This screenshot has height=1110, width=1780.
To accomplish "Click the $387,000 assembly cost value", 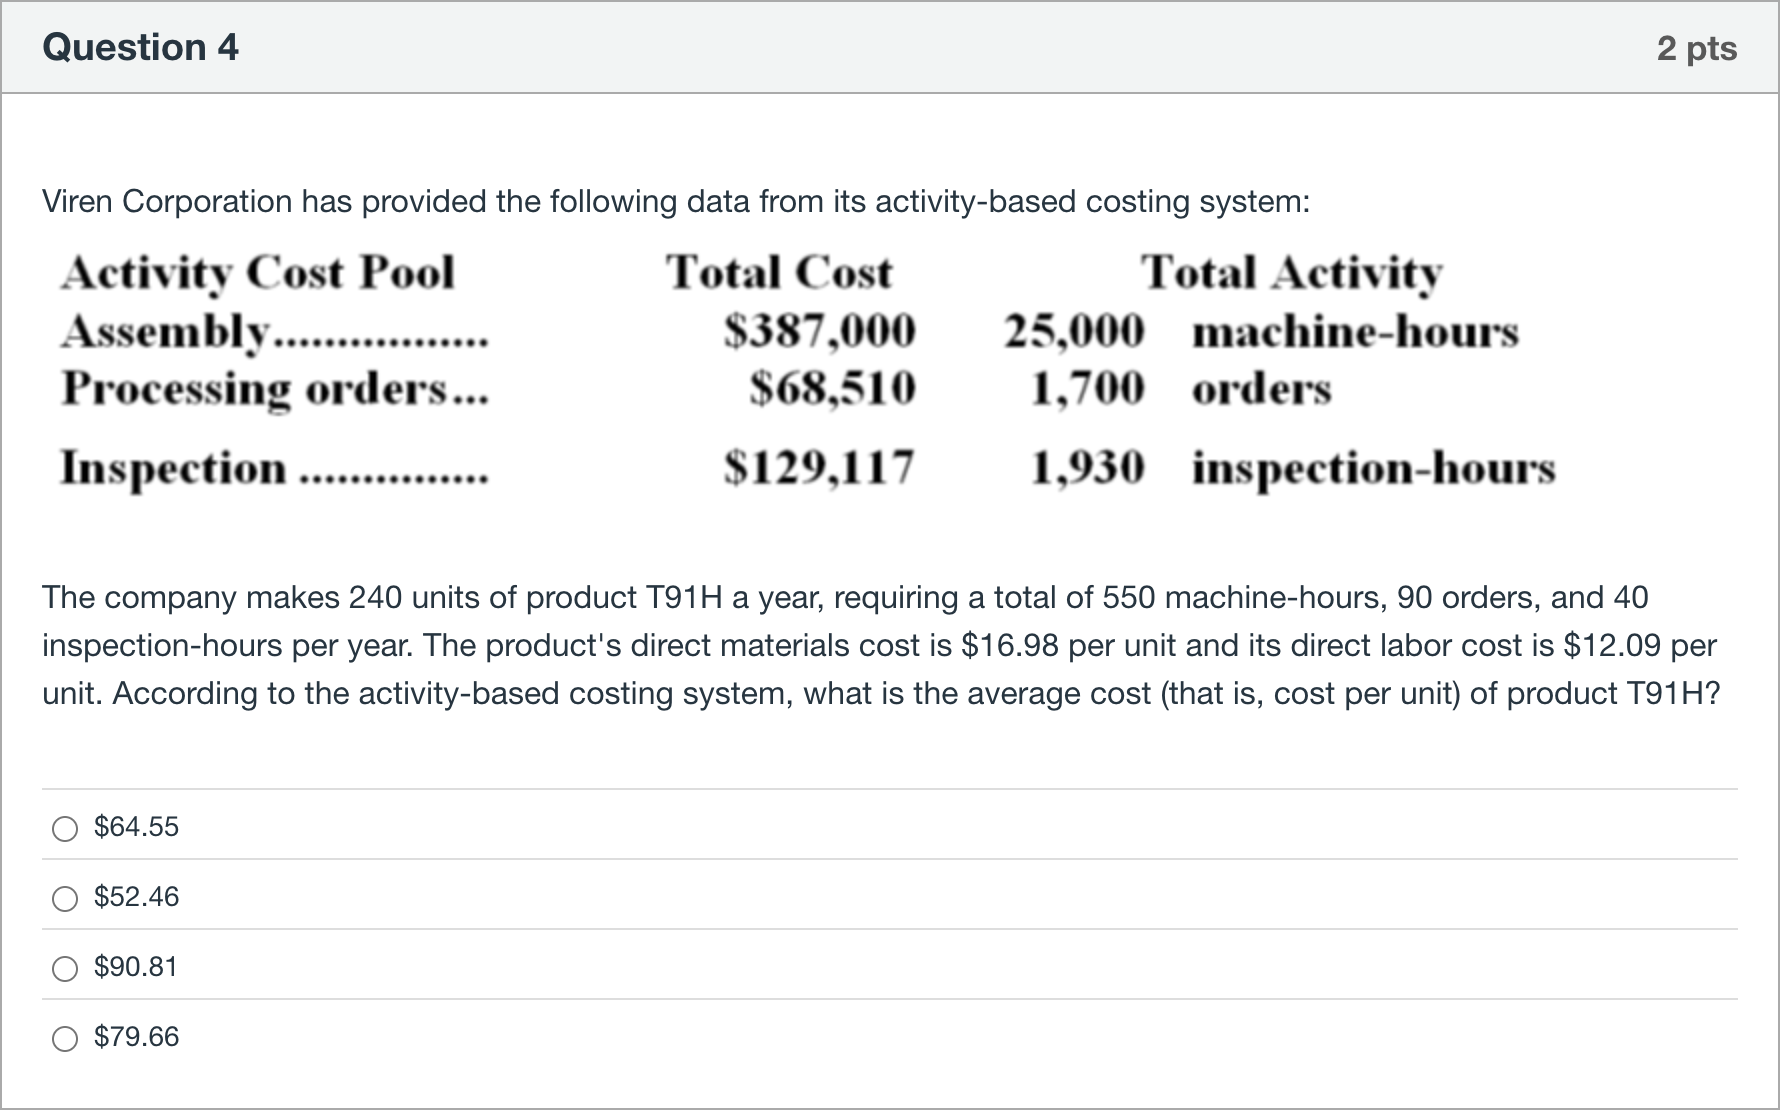I will click(820, 332).
